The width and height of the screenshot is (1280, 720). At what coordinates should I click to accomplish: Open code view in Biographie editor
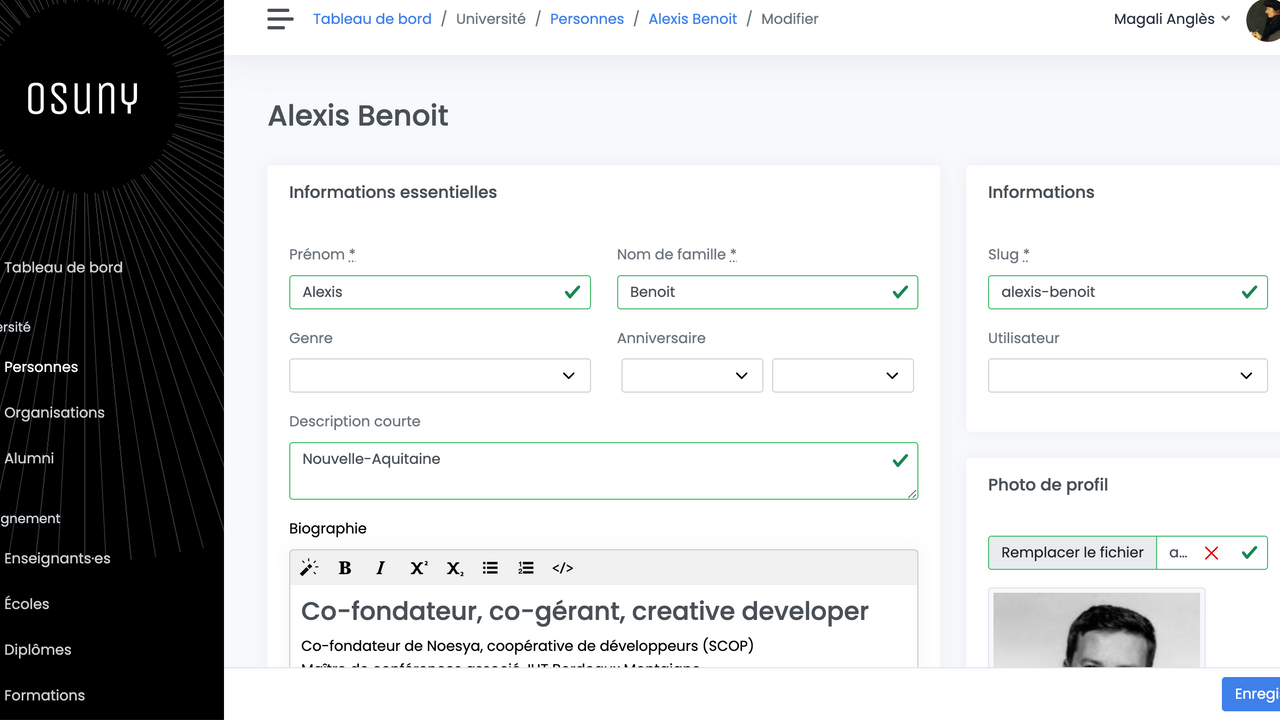[563, 568]
